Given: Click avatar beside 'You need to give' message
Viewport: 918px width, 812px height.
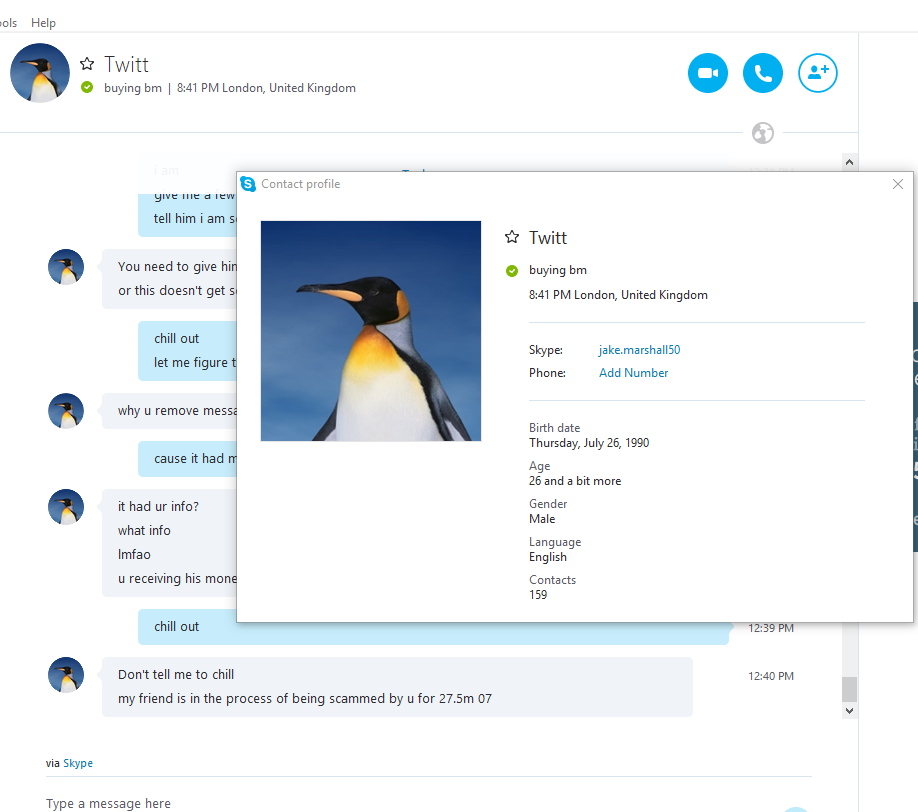Looking at the screenshot, I should coord(66,267).
